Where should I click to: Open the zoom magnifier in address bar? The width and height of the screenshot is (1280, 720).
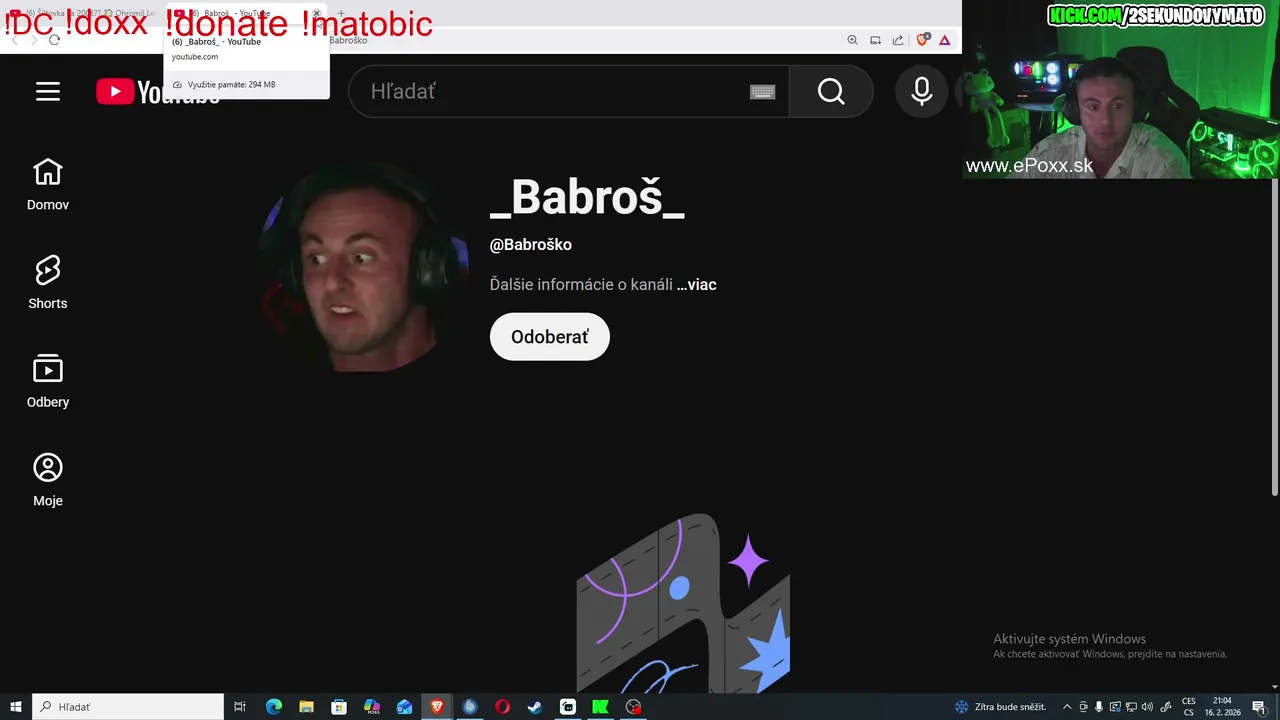point(852,40)
